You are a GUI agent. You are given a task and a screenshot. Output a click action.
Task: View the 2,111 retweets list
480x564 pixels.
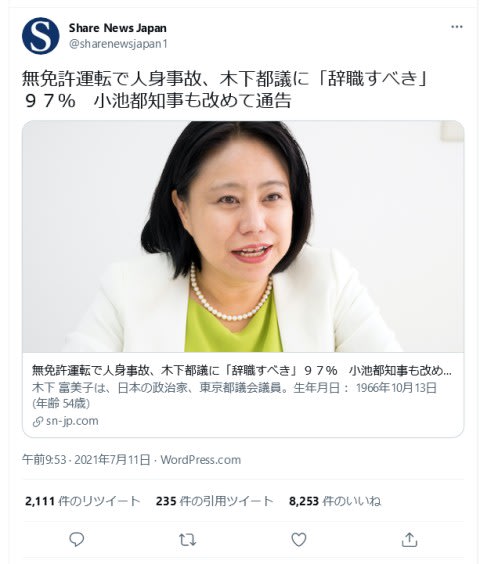pyautogui.click(x=82, y=501)
